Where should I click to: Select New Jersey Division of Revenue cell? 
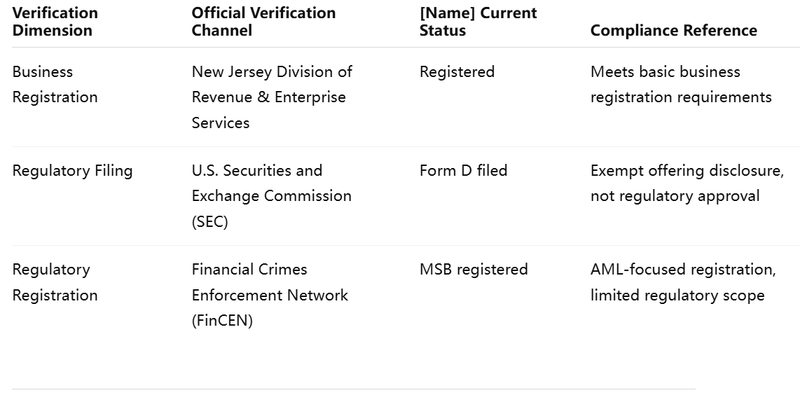(272, 97)
